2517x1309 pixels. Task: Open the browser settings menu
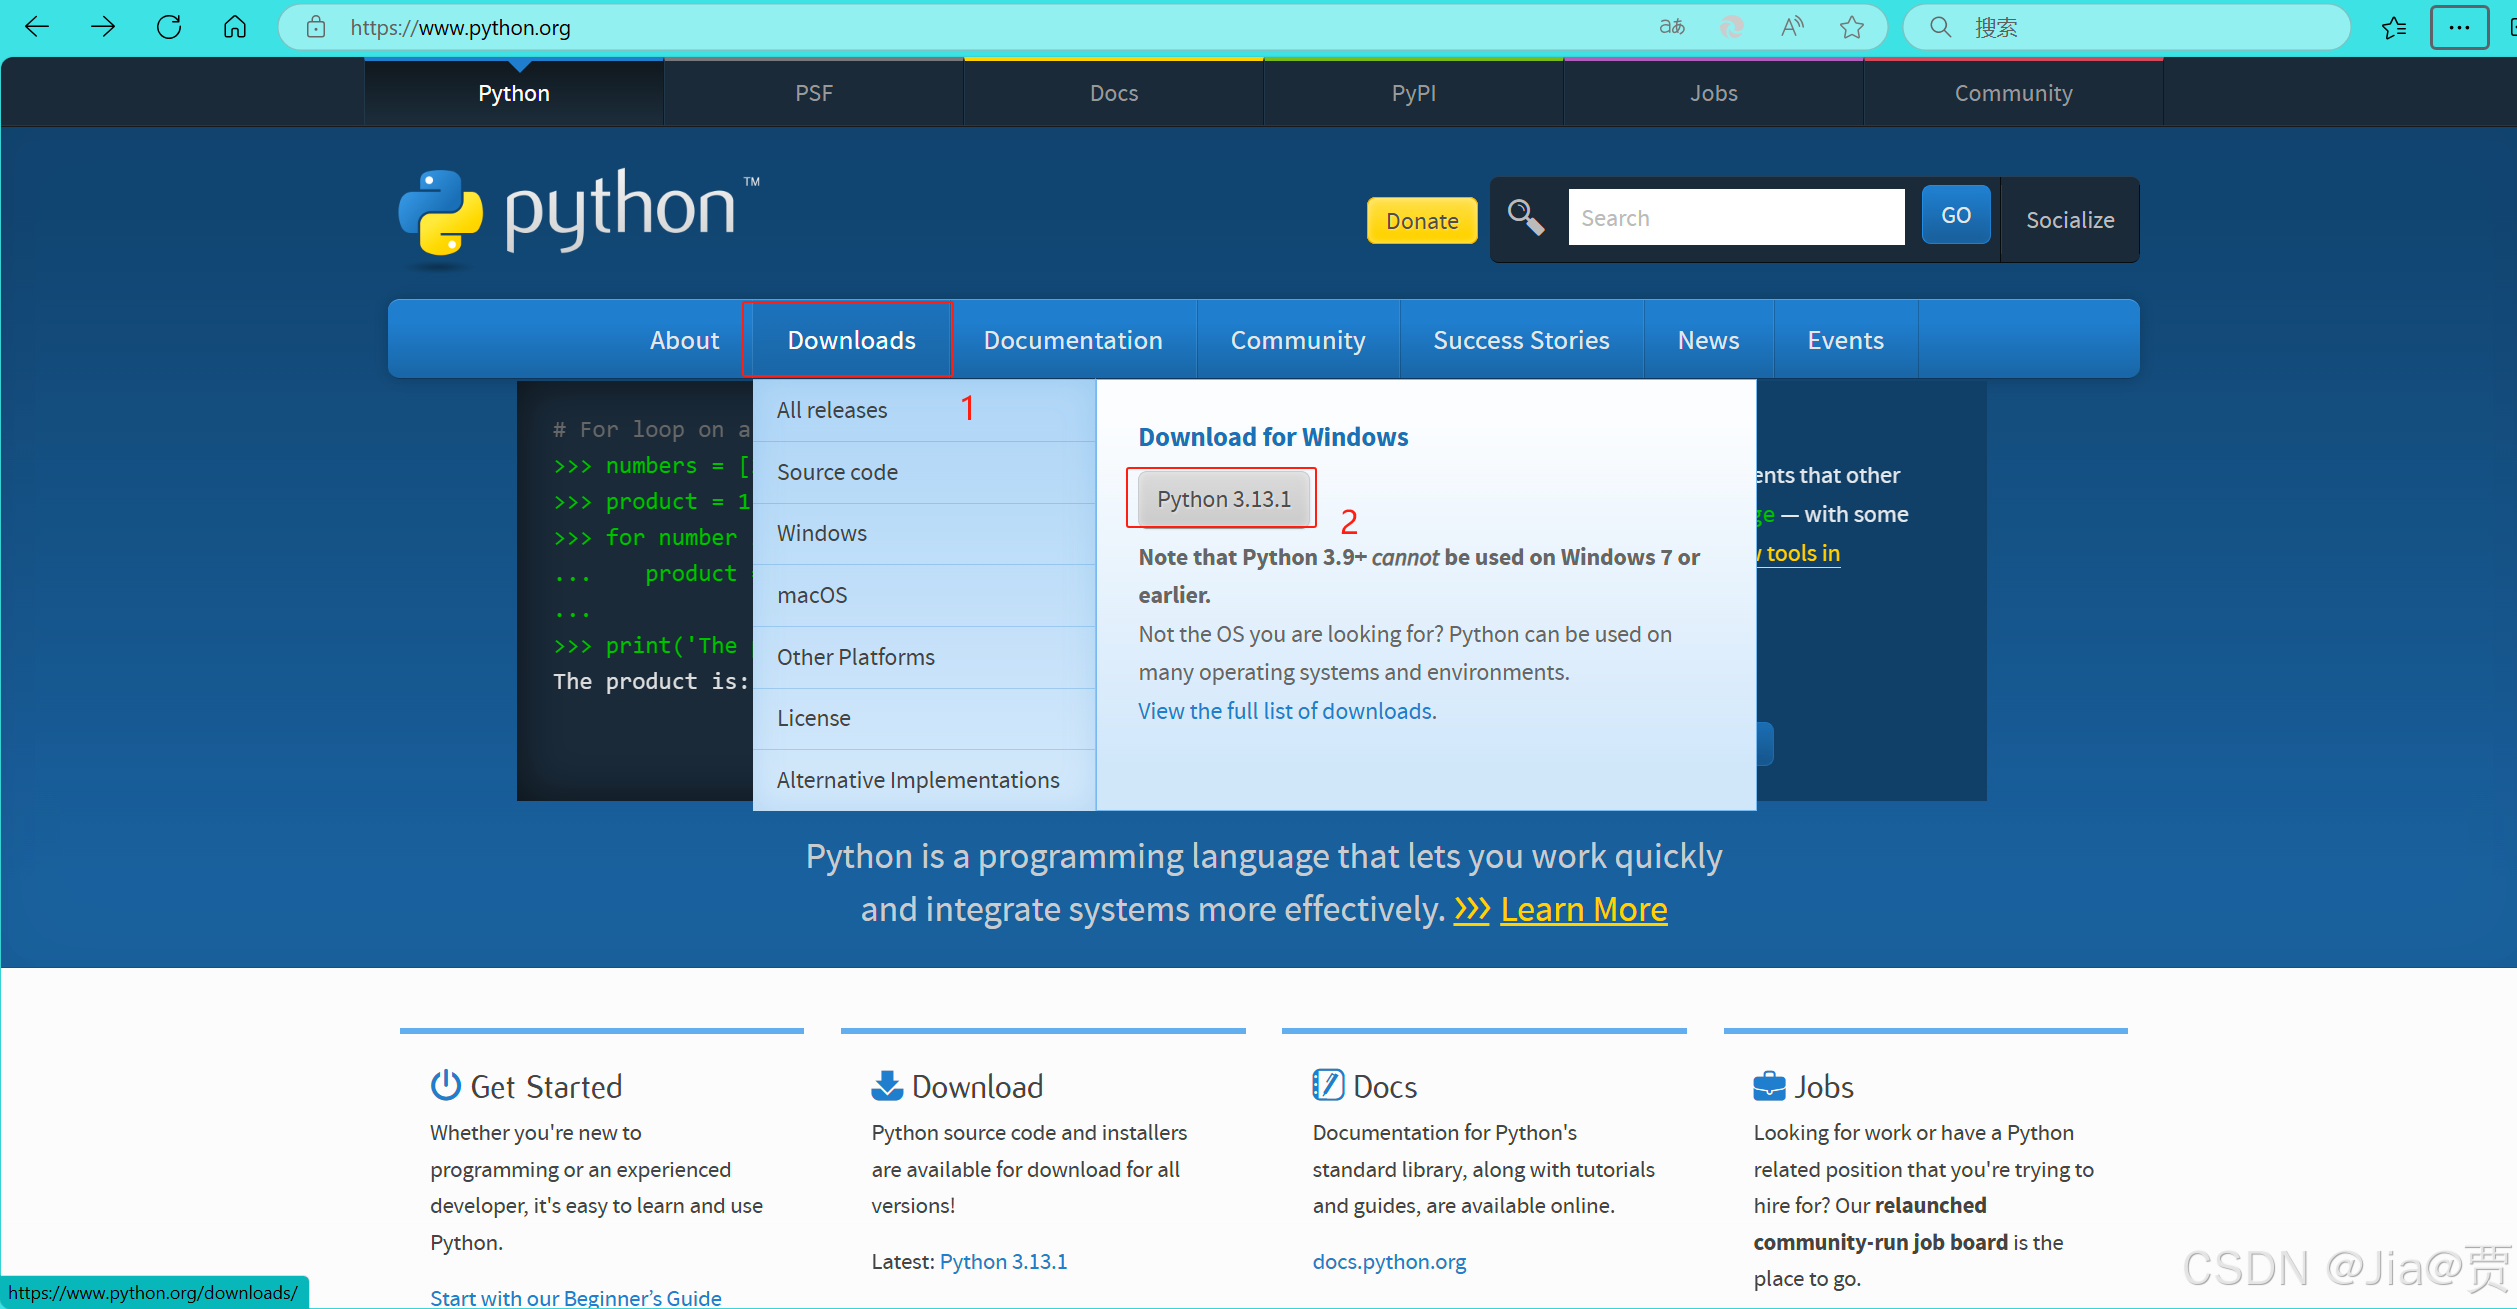(x=2459, y=27)
